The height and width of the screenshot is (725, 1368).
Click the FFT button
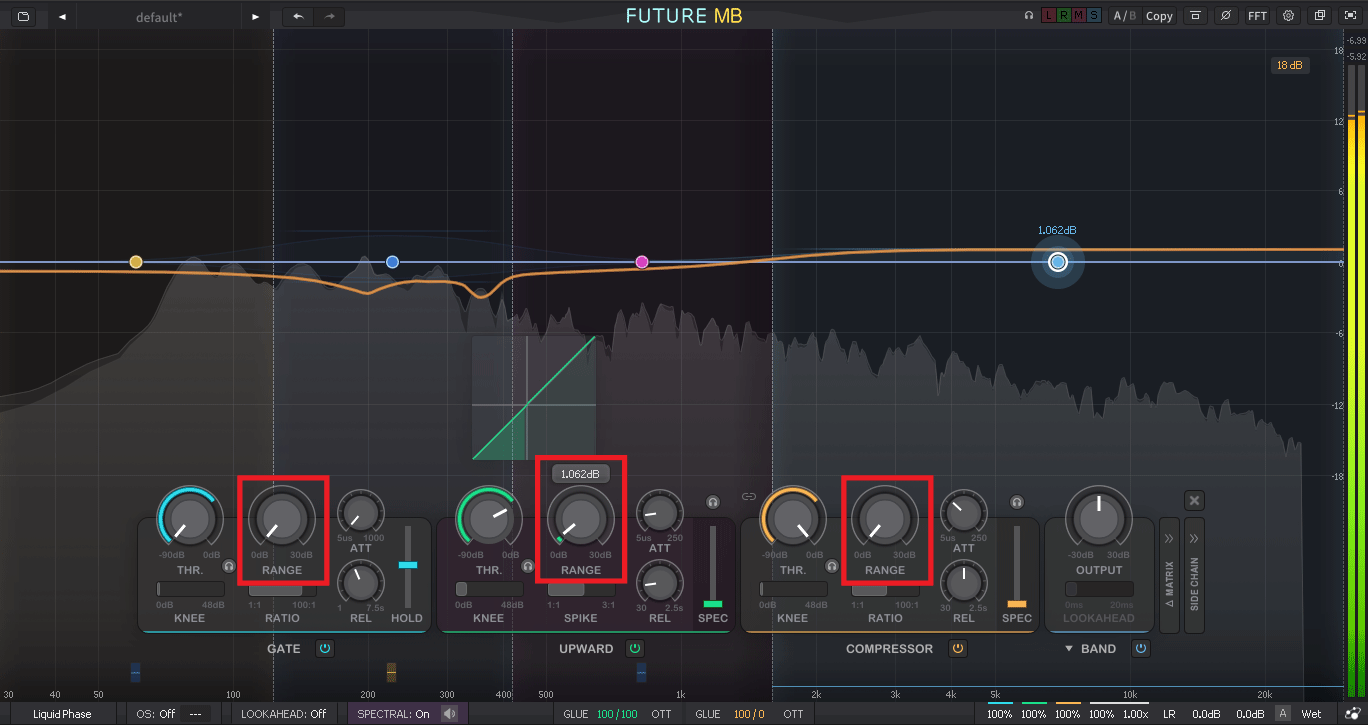(1257, 16)
